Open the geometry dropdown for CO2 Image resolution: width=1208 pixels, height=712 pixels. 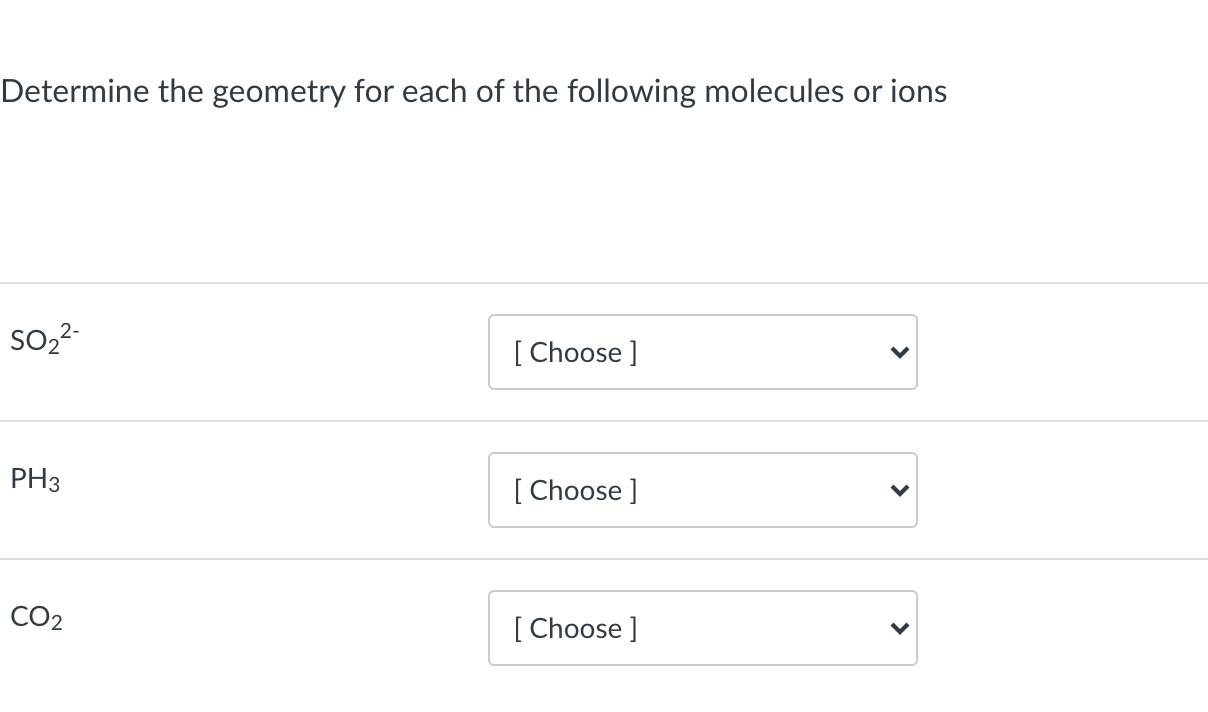[x=703, y=628]
